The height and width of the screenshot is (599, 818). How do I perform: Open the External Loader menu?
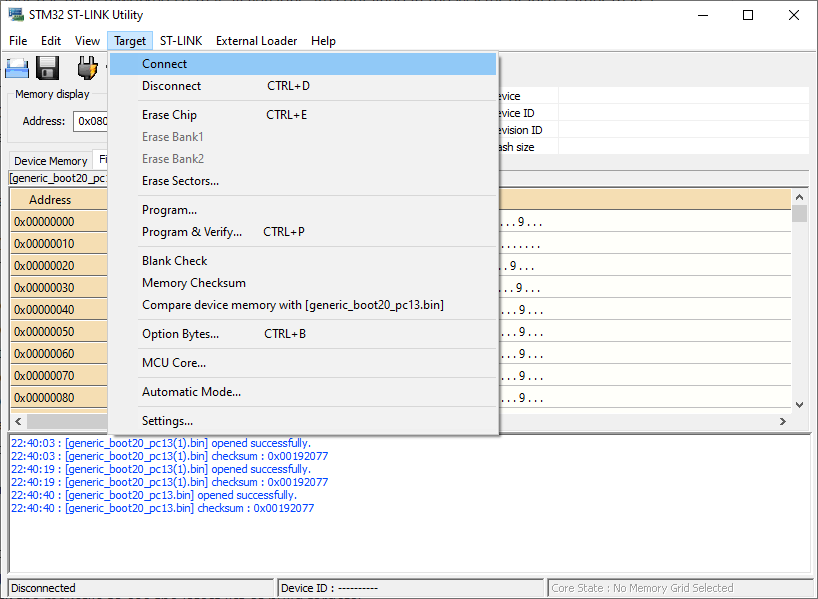coord(256,41)
